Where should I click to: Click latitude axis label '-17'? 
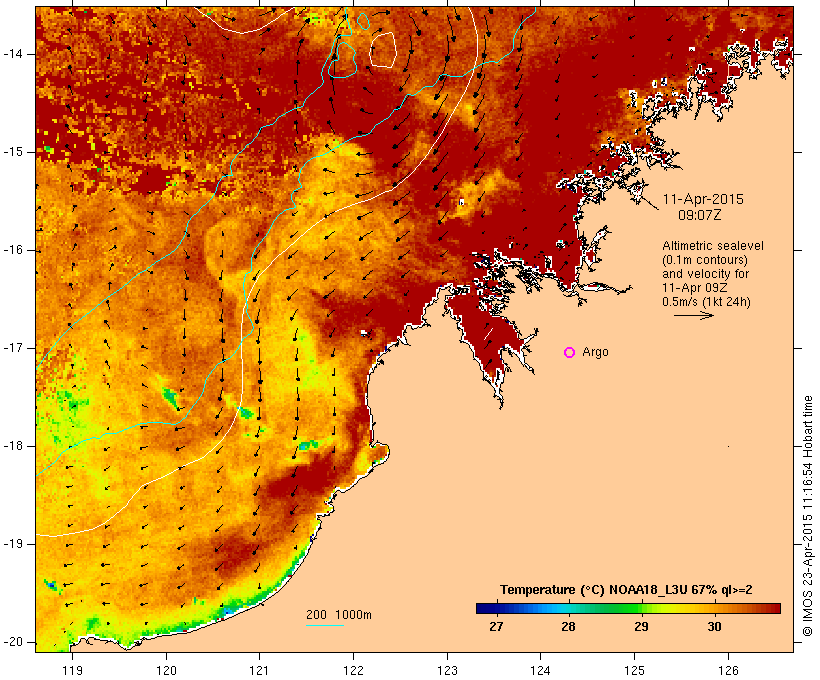(14, 348)
